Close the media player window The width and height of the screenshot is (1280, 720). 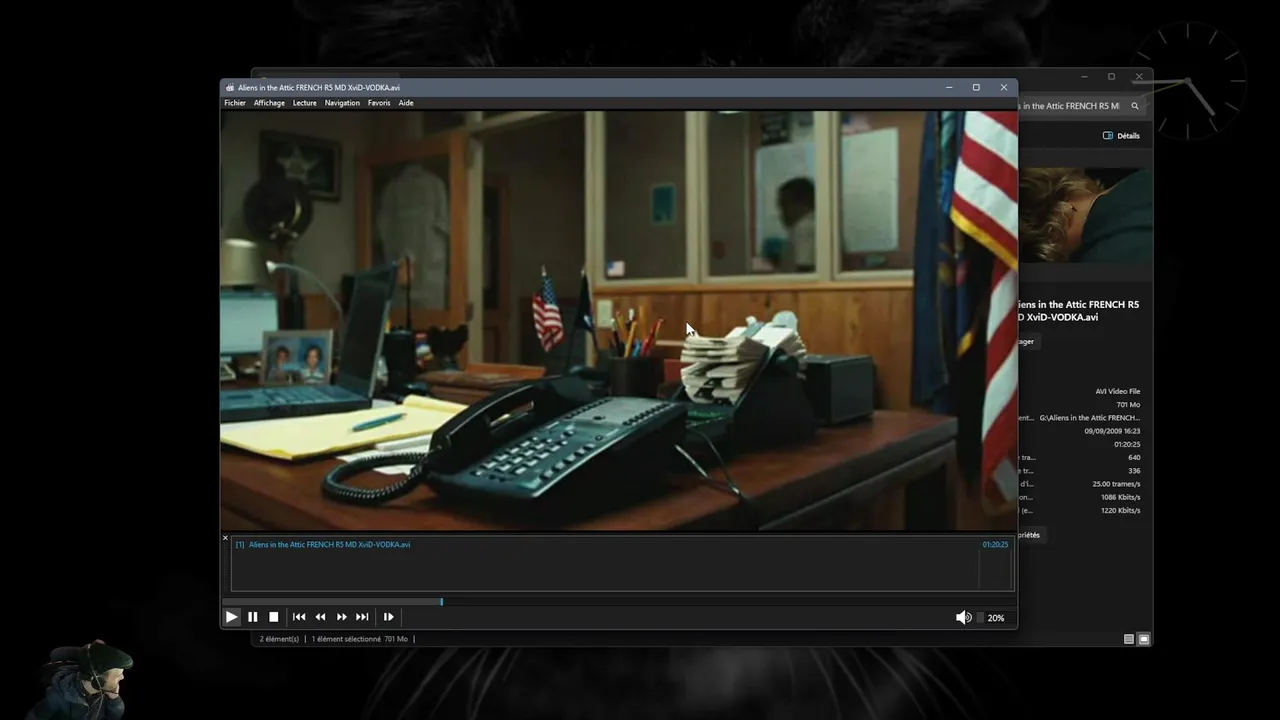coord(1004,88)
